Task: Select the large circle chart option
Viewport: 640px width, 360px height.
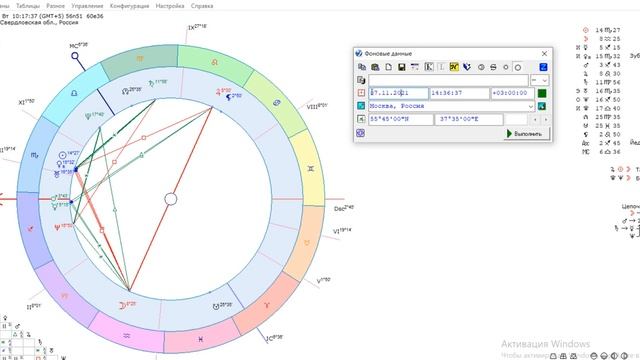Action: coord(518,67)
